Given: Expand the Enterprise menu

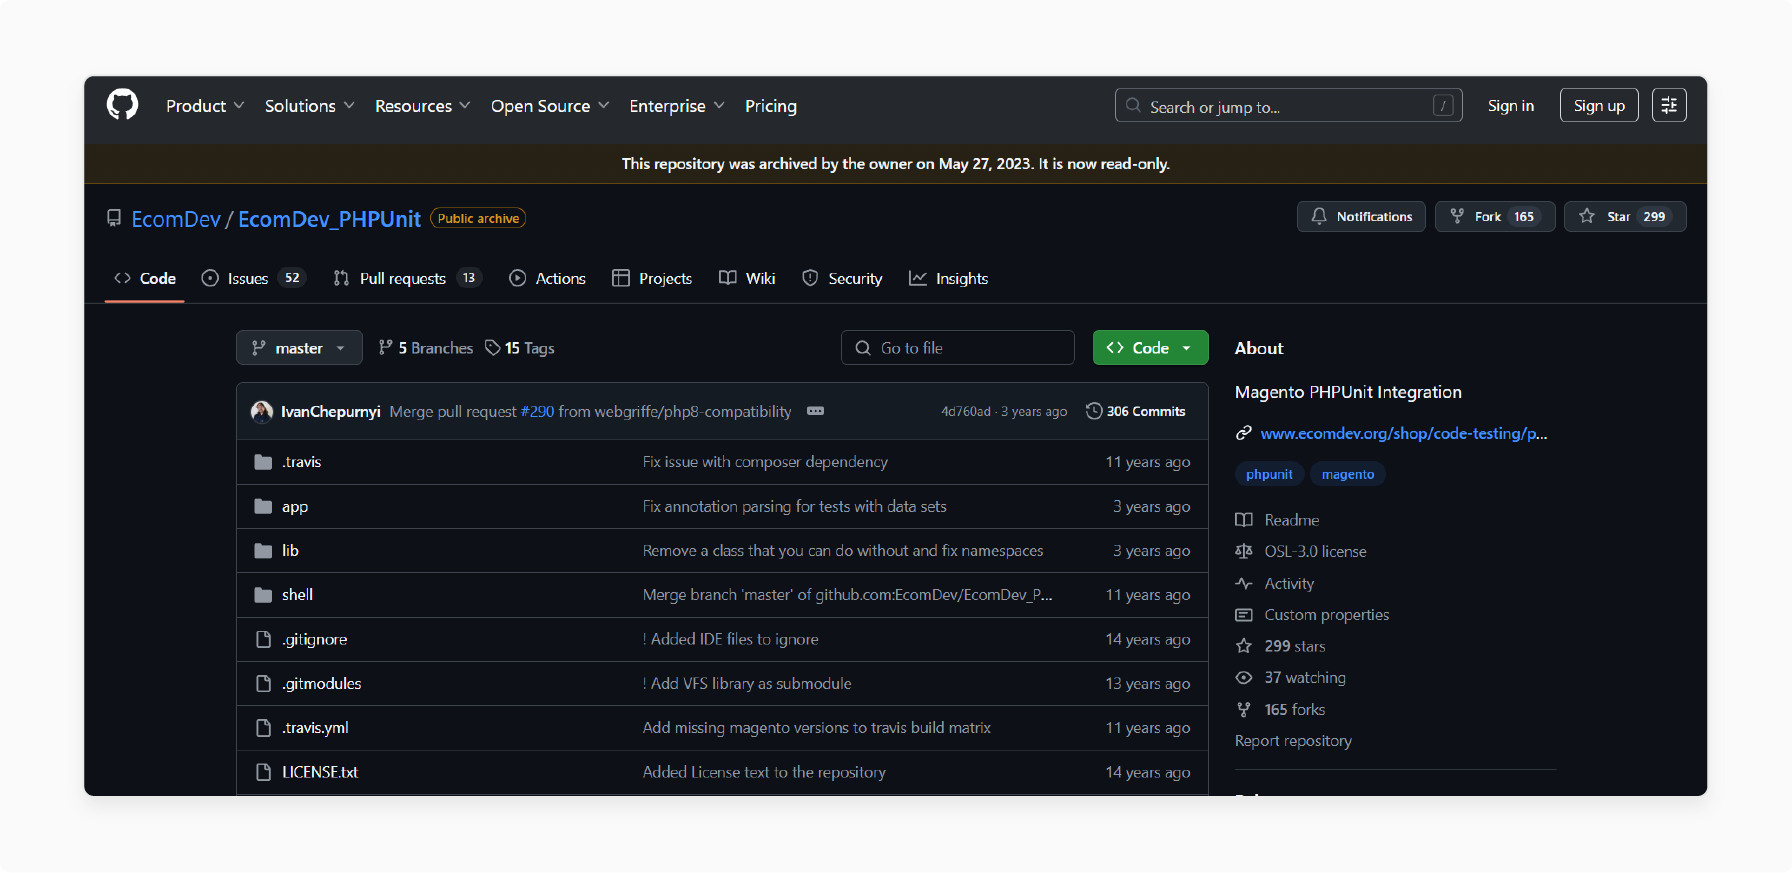Looking at the screenshot, I should [677, 106].
